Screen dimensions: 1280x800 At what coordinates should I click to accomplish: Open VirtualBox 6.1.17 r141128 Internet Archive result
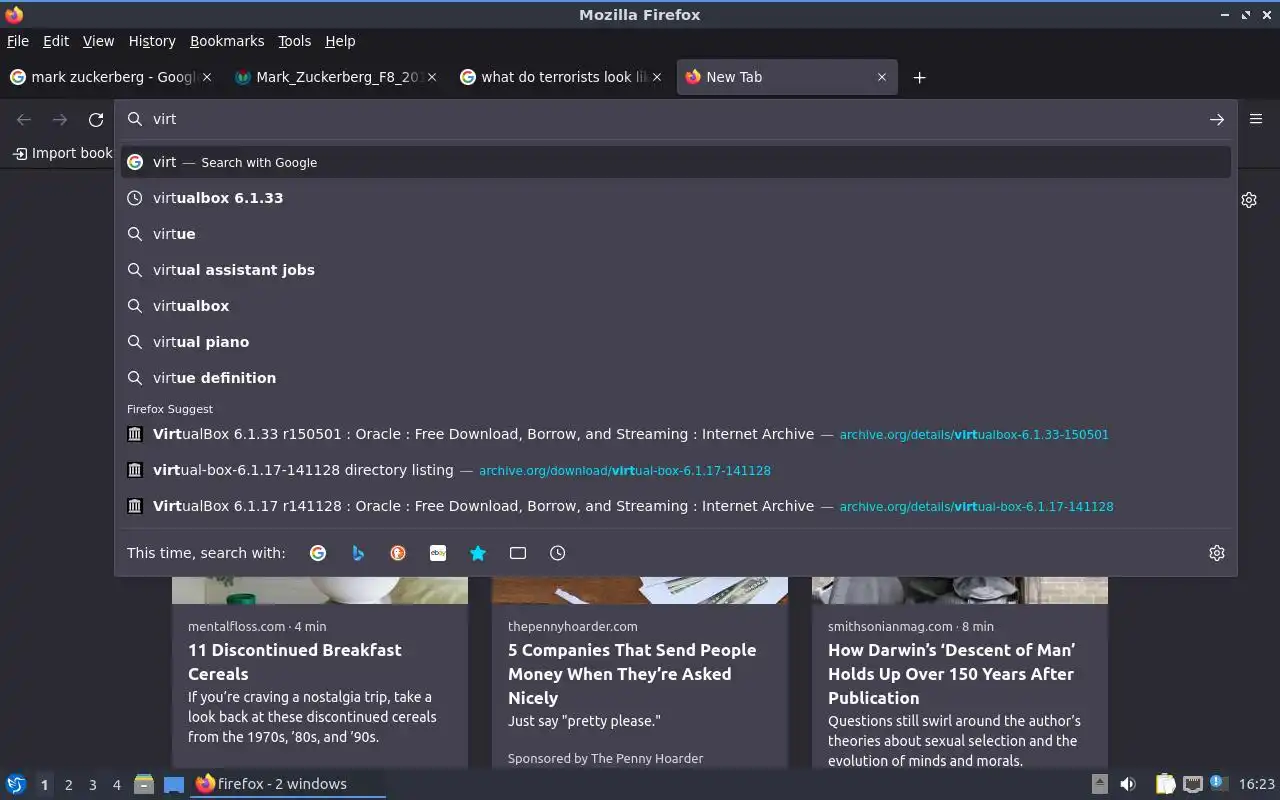coord(675,506)
